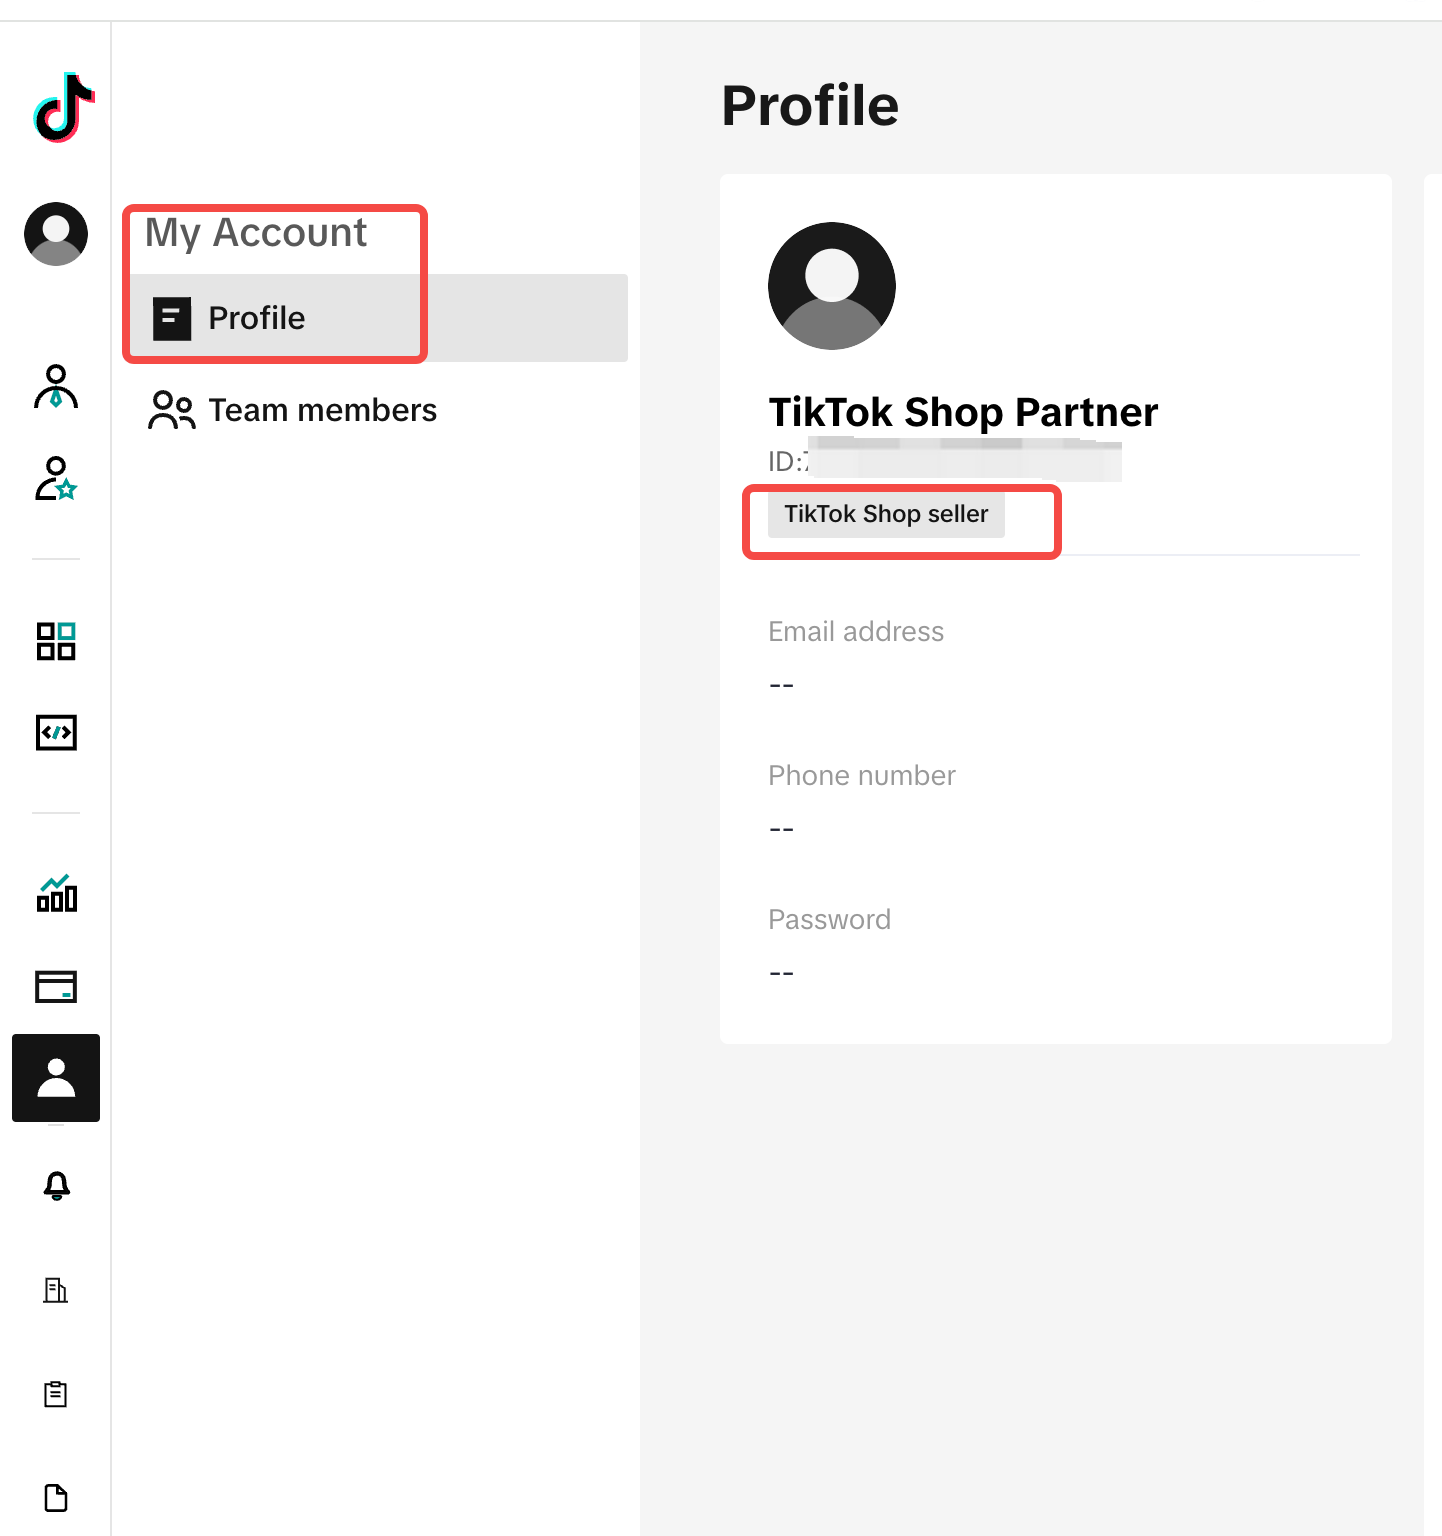Image resolution: width=1442 pixels, height=1536 pixels.
Task: Open the notifications bell icon
Action: tap(57, 1186)
